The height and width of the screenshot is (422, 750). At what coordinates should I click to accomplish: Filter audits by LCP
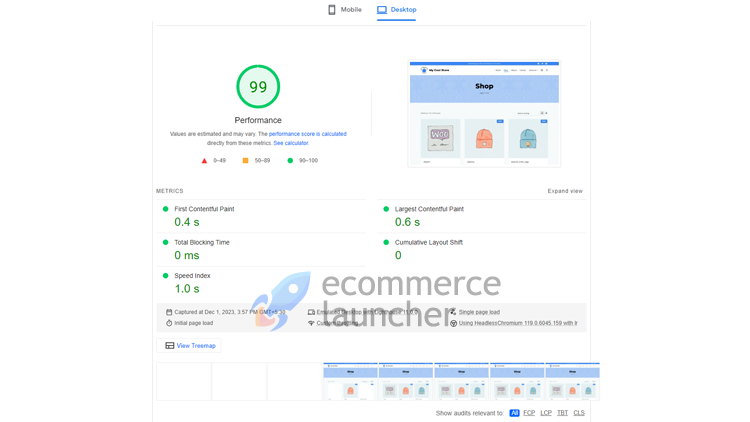(x=546, y=413)
